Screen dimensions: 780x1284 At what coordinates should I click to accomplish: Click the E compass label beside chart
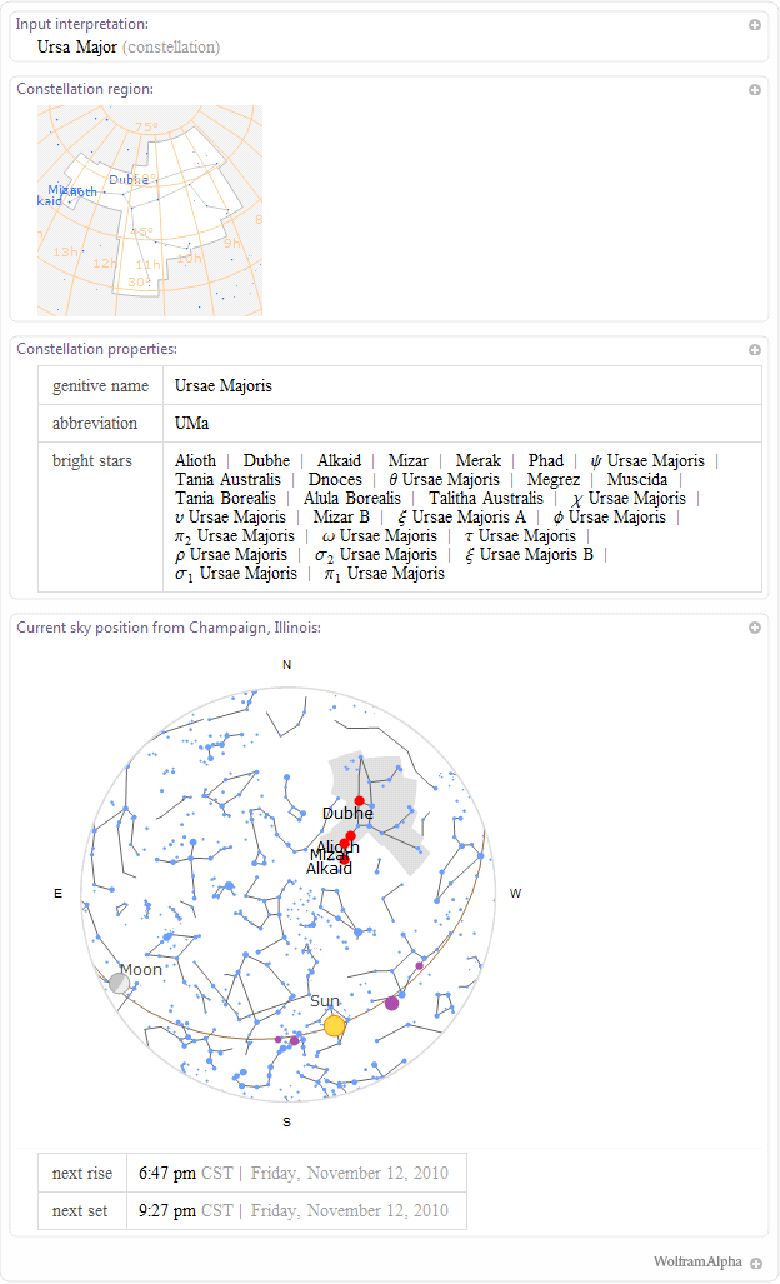(58, 894)
